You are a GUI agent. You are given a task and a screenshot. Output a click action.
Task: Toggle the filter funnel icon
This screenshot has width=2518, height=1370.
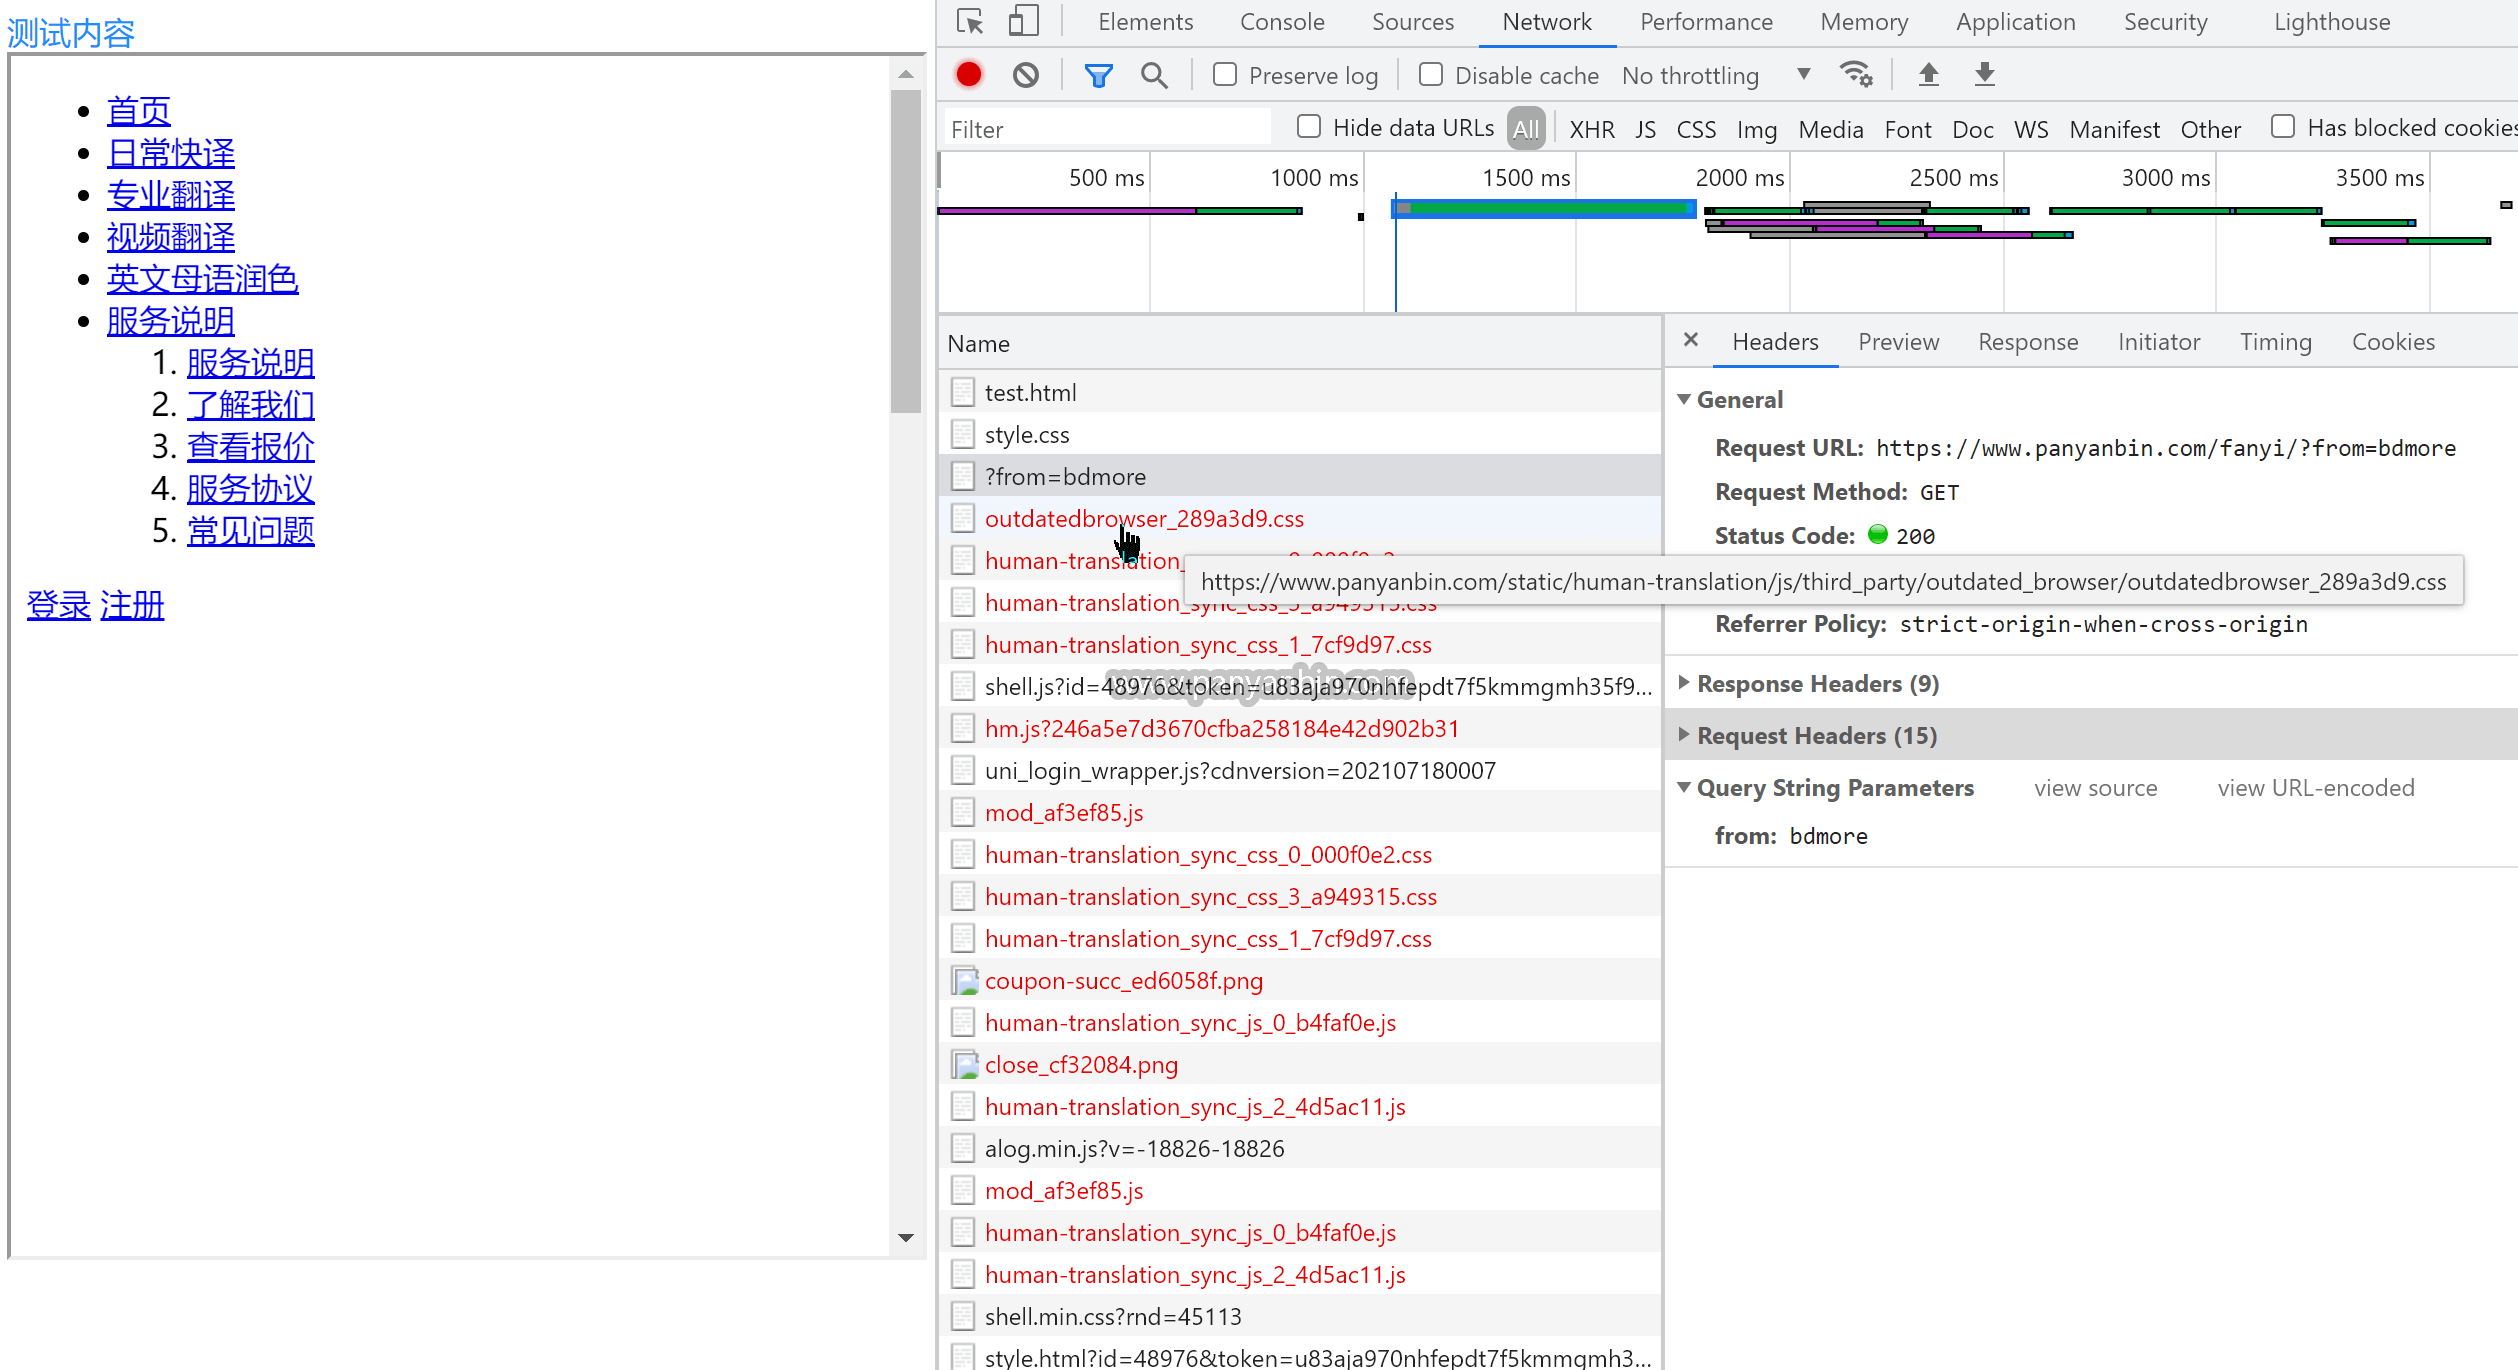[x=1098, y=75]
